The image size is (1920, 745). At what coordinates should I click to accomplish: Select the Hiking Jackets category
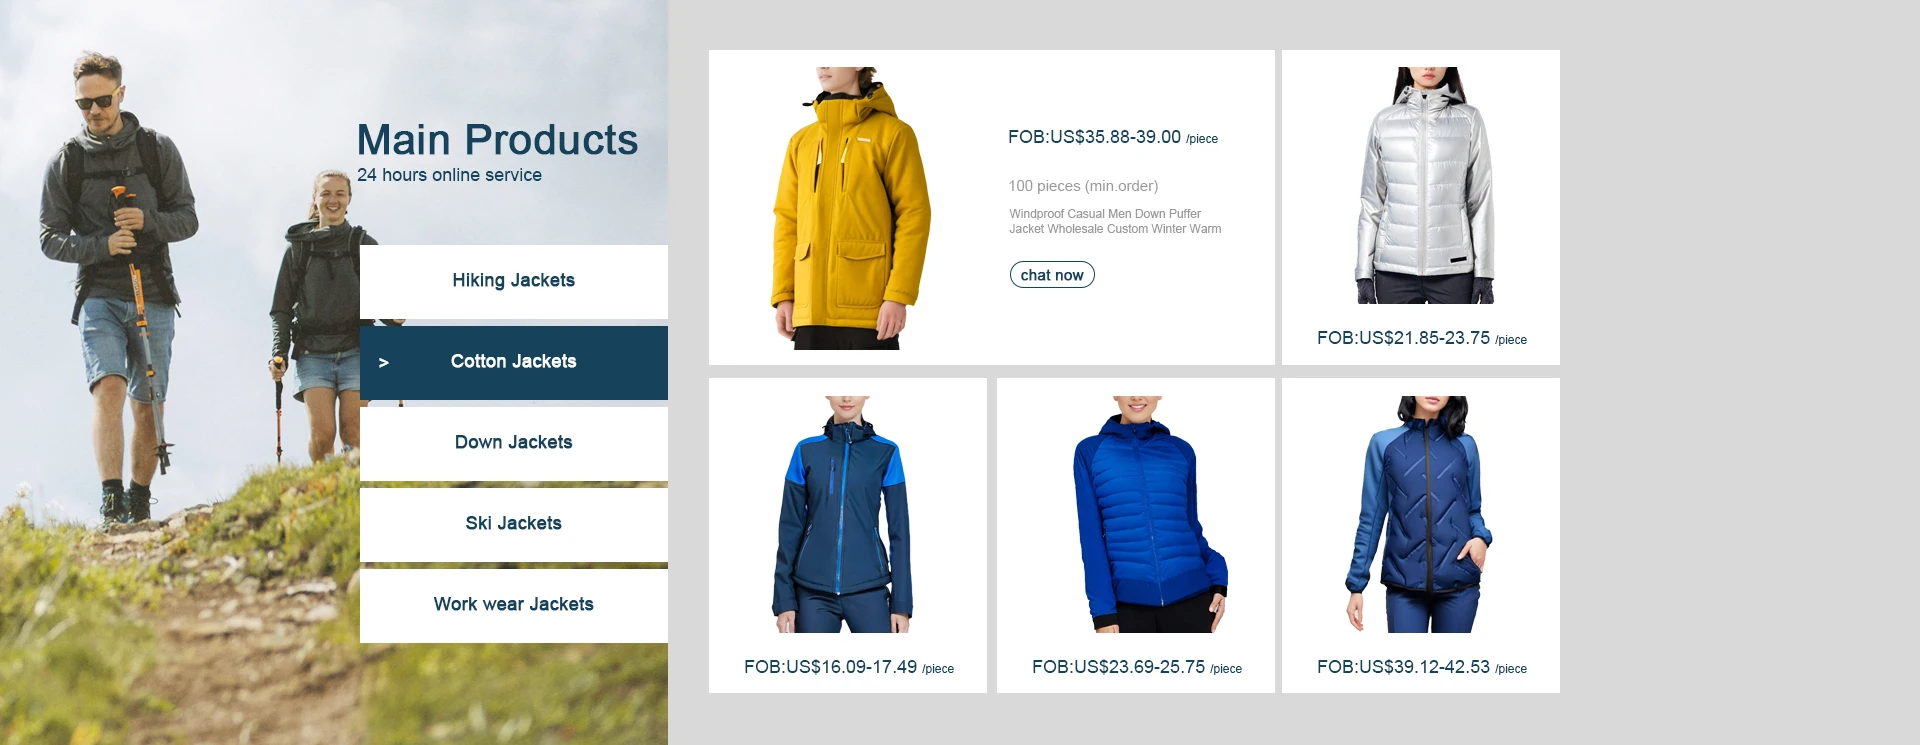coord(513,281)
